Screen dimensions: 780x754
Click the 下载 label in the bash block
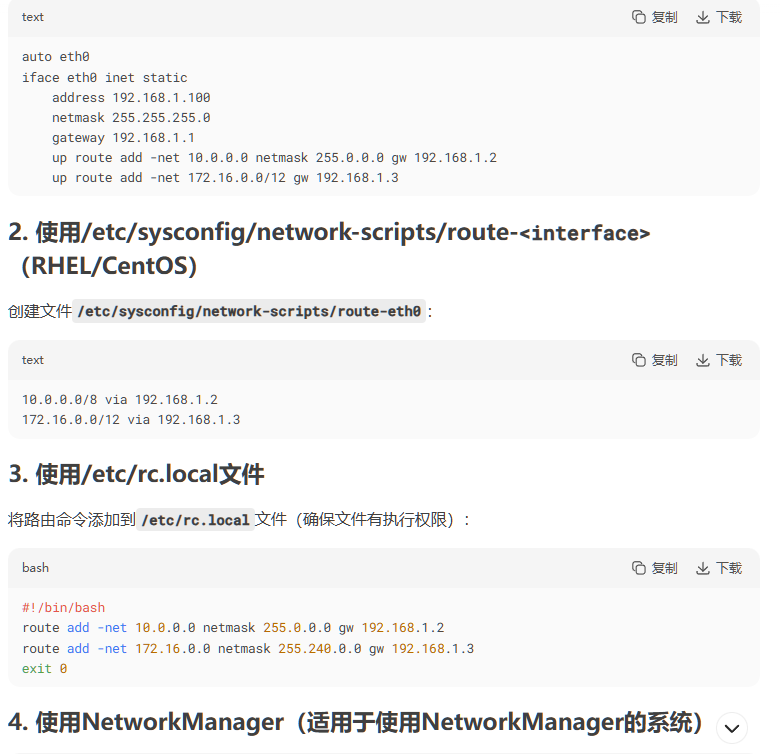click(729, 568)
